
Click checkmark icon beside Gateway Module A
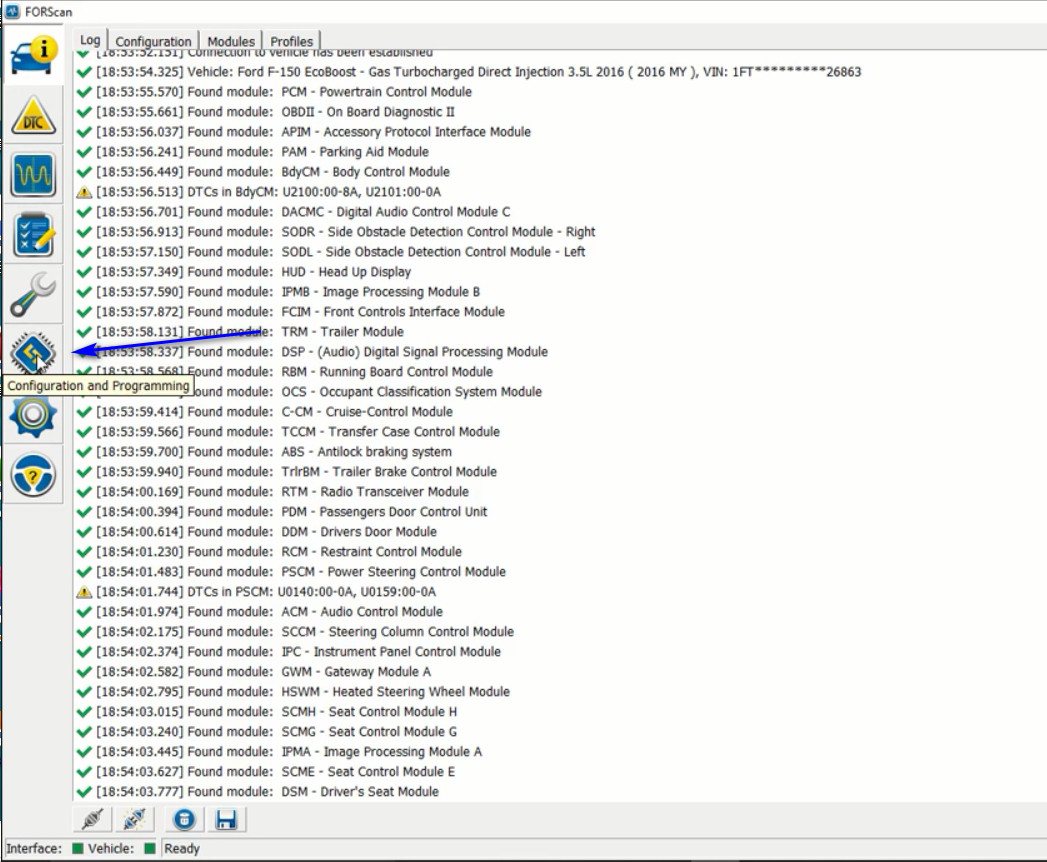coord(84,672)
